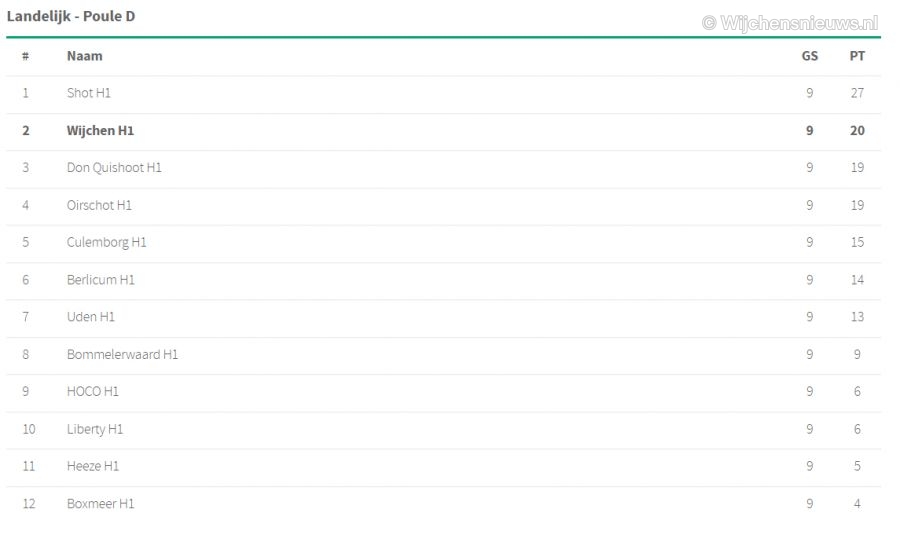Click the Uden H1 team
Viewport: 900px width, 542px height.
(x=91, y=317)
